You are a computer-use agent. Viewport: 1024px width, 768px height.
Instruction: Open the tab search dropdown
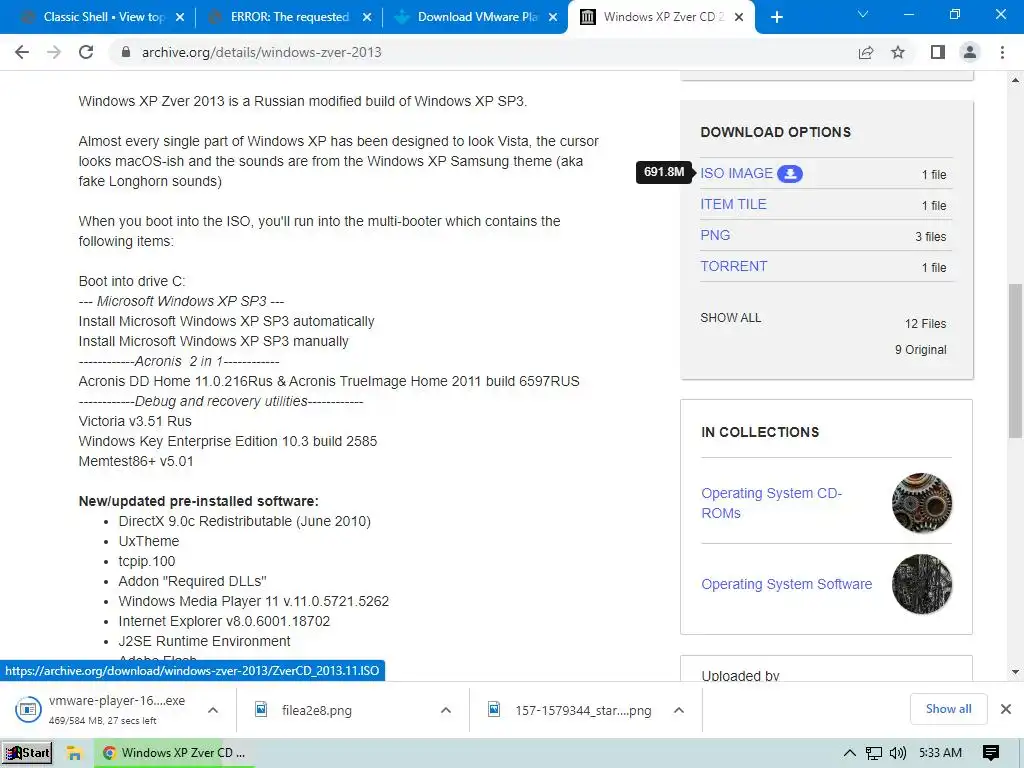[x=863, y=14]
